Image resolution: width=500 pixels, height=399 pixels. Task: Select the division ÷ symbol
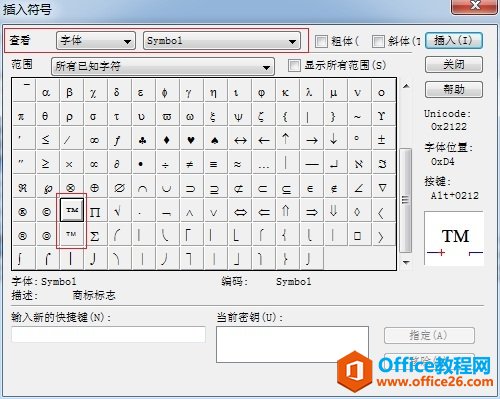tap(167, 163)
